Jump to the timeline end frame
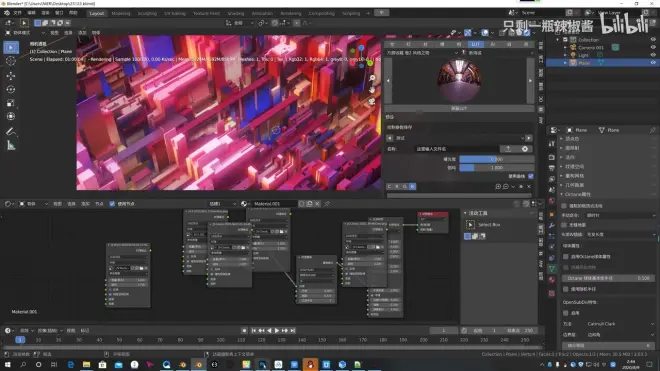Viewport: 660px width, 371px height. 293,331
